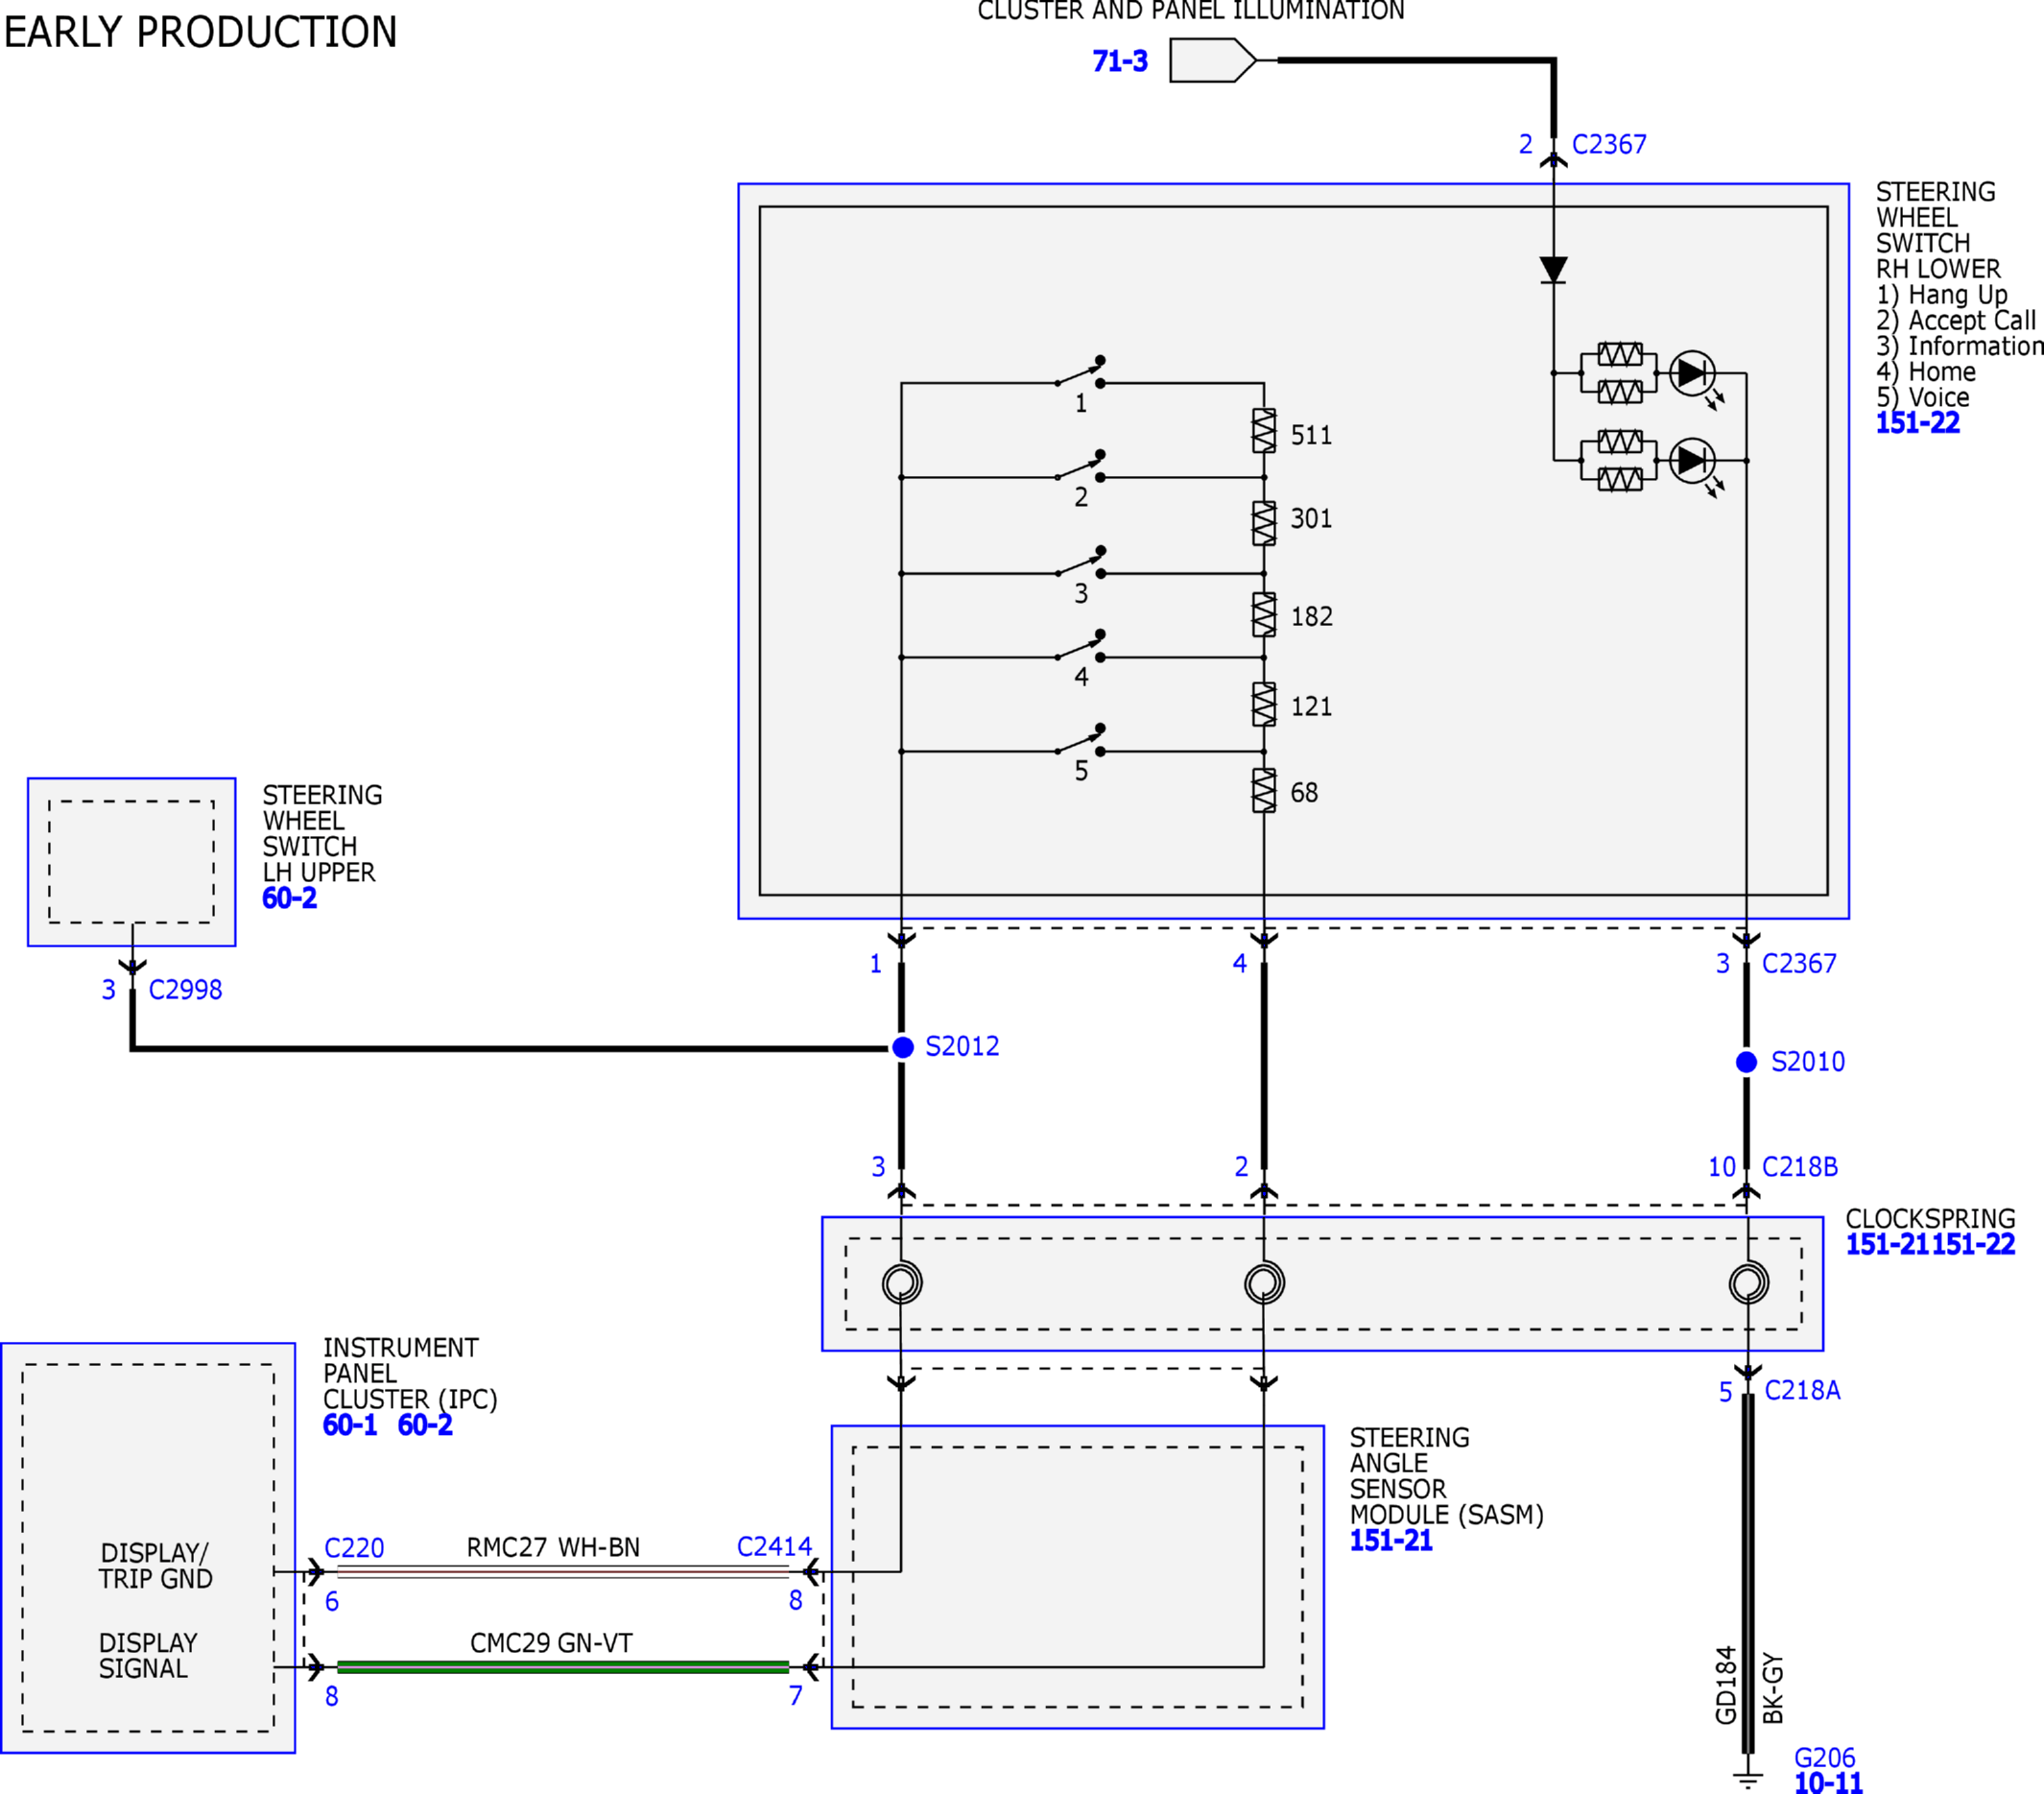Click connector label C220
Image resolution: width=2044 pixels, height=1794 pixels.
354,1548
